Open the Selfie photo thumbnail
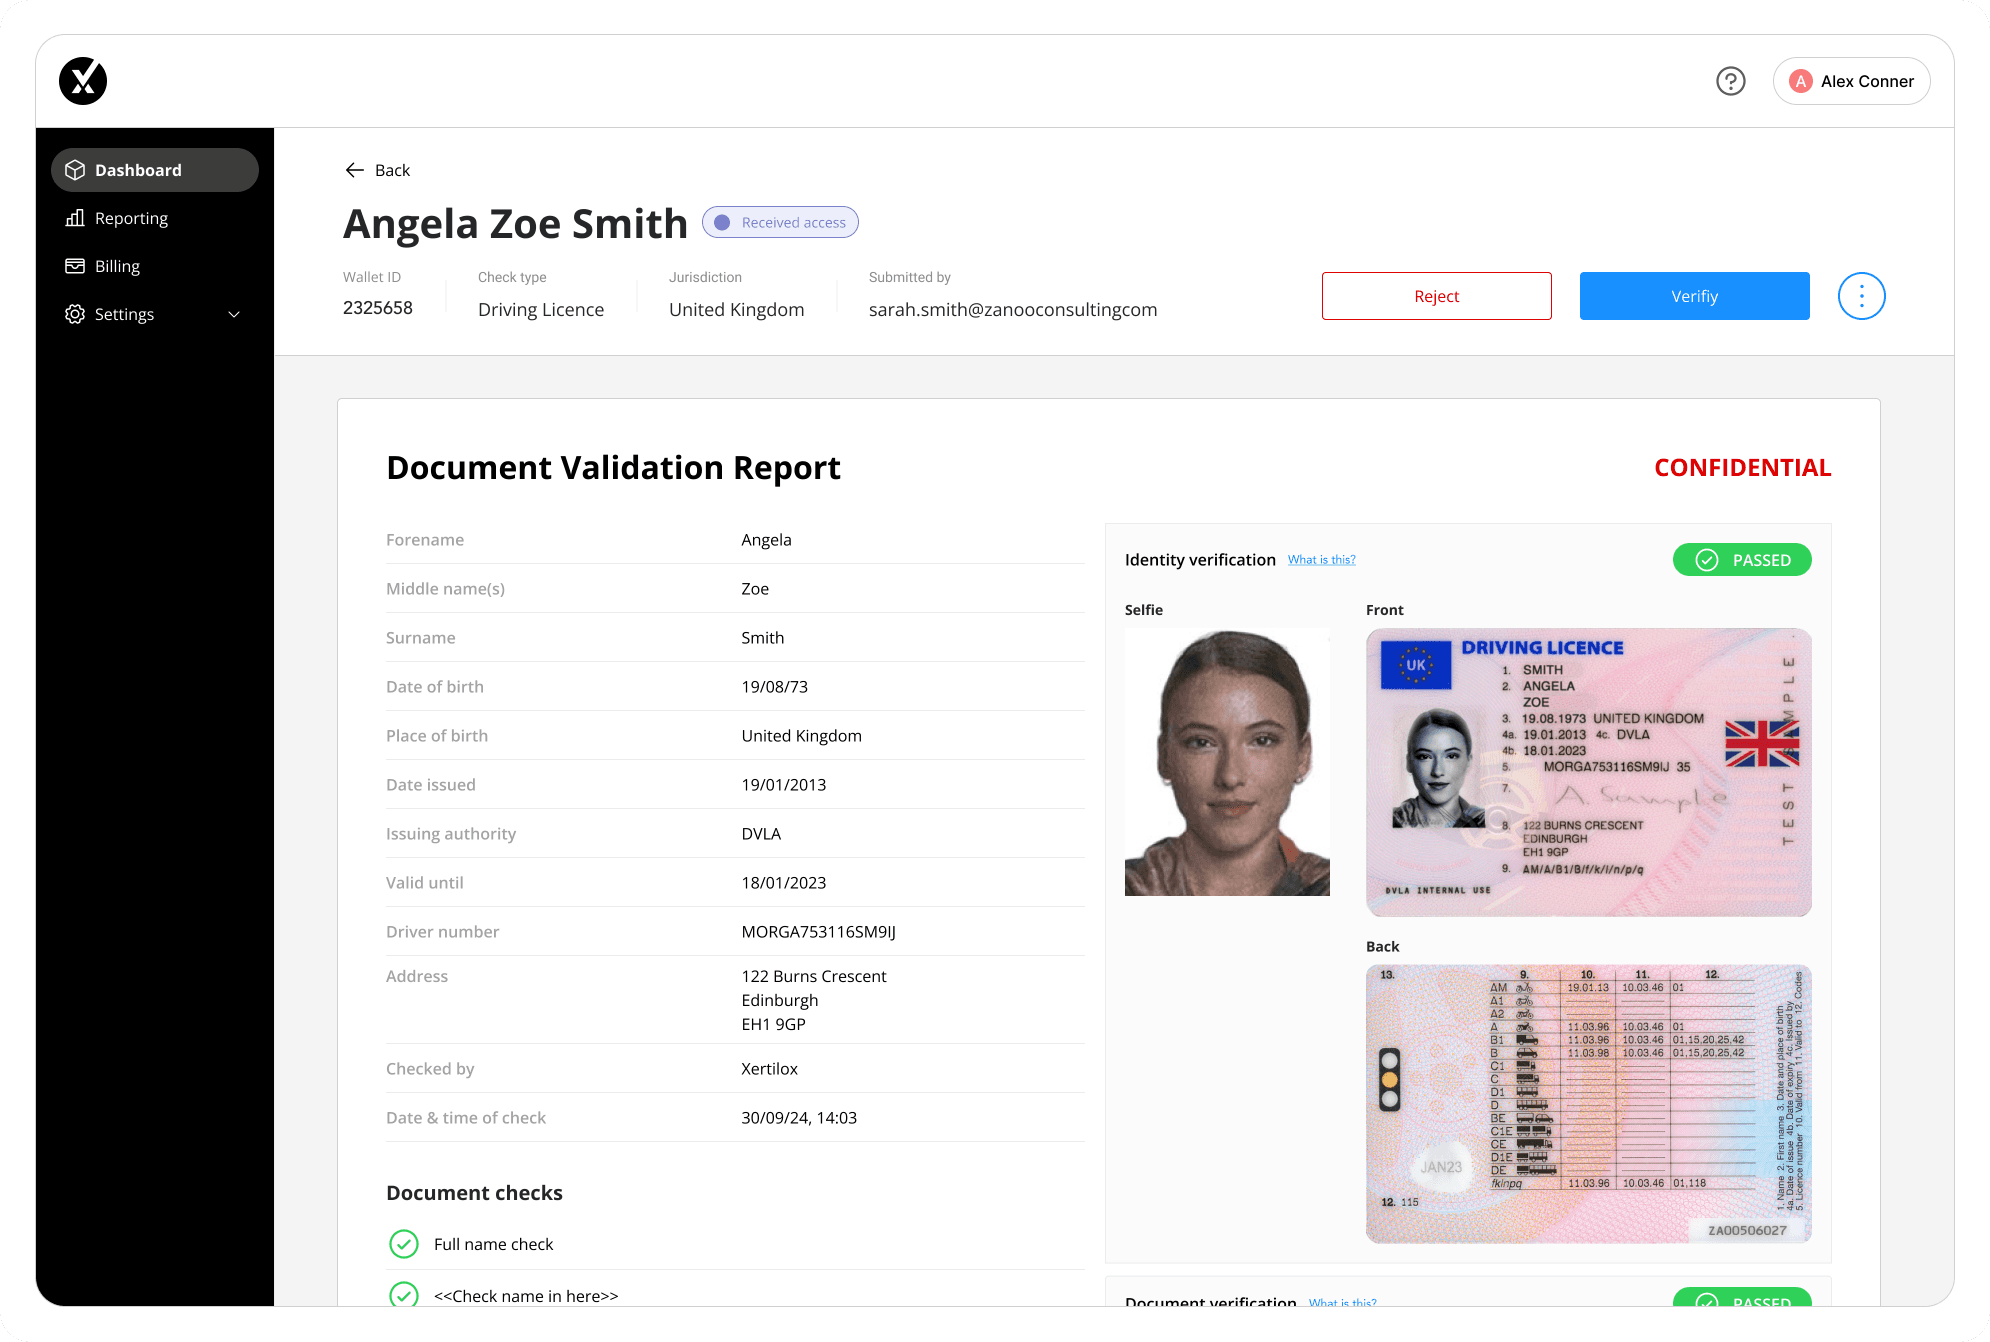The height and width of the screenshot is (1342, 1990). [x=1227, y=762]
